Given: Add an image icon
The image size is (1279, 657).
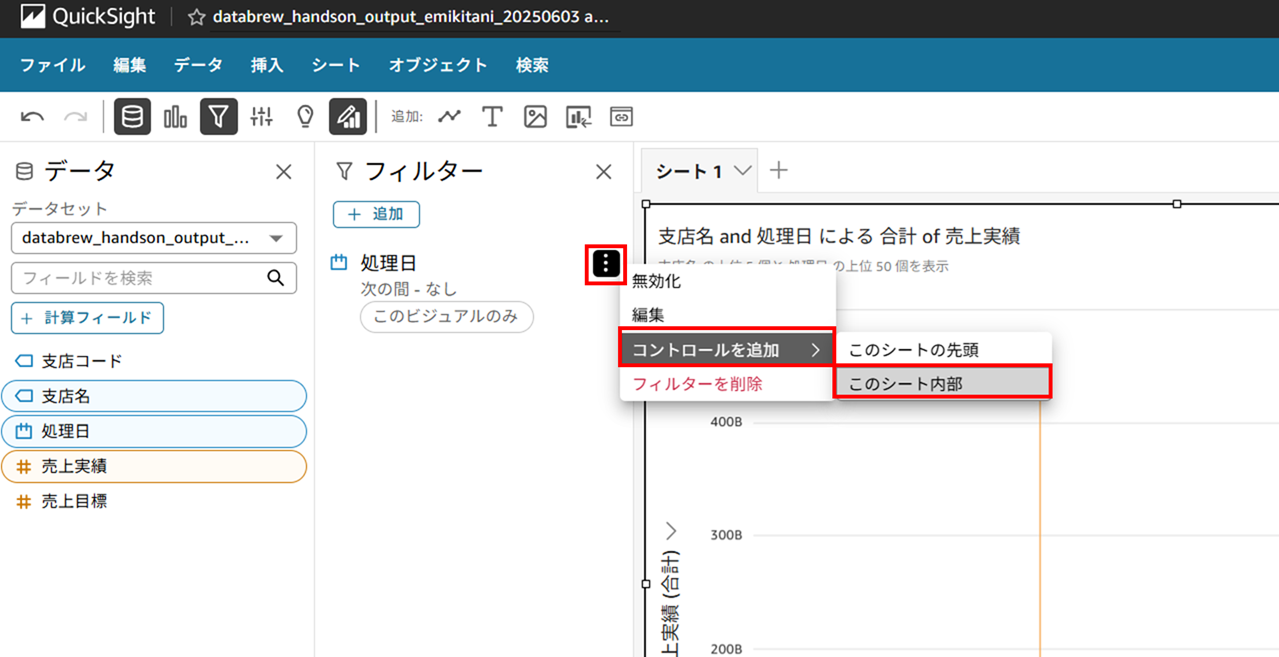Looking at the screenshot, I should click(x=535, y=117).
